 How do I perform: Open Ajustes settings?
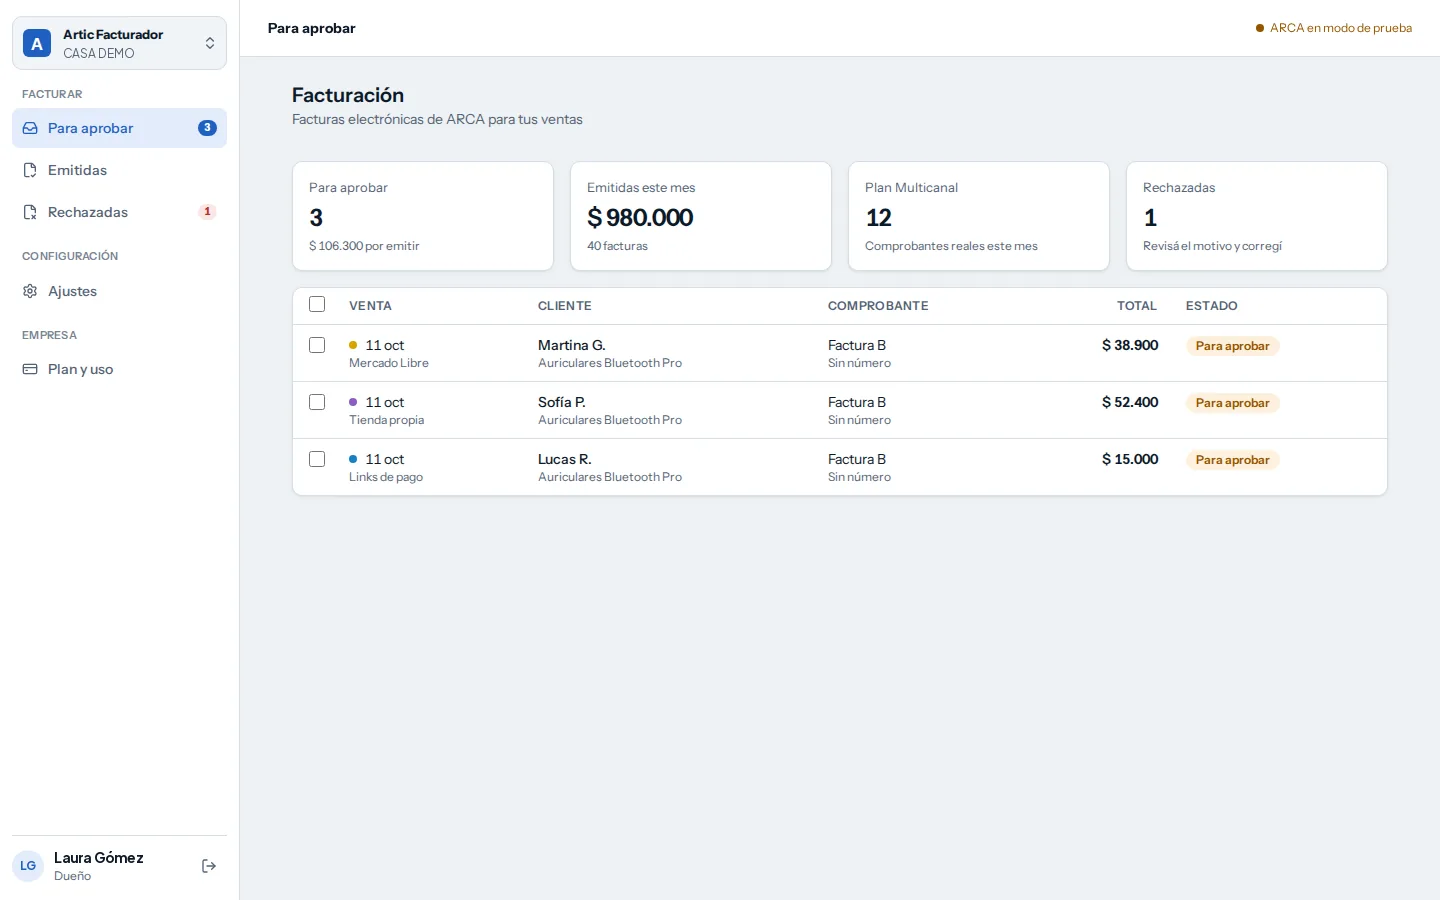(x=119, y=291)
